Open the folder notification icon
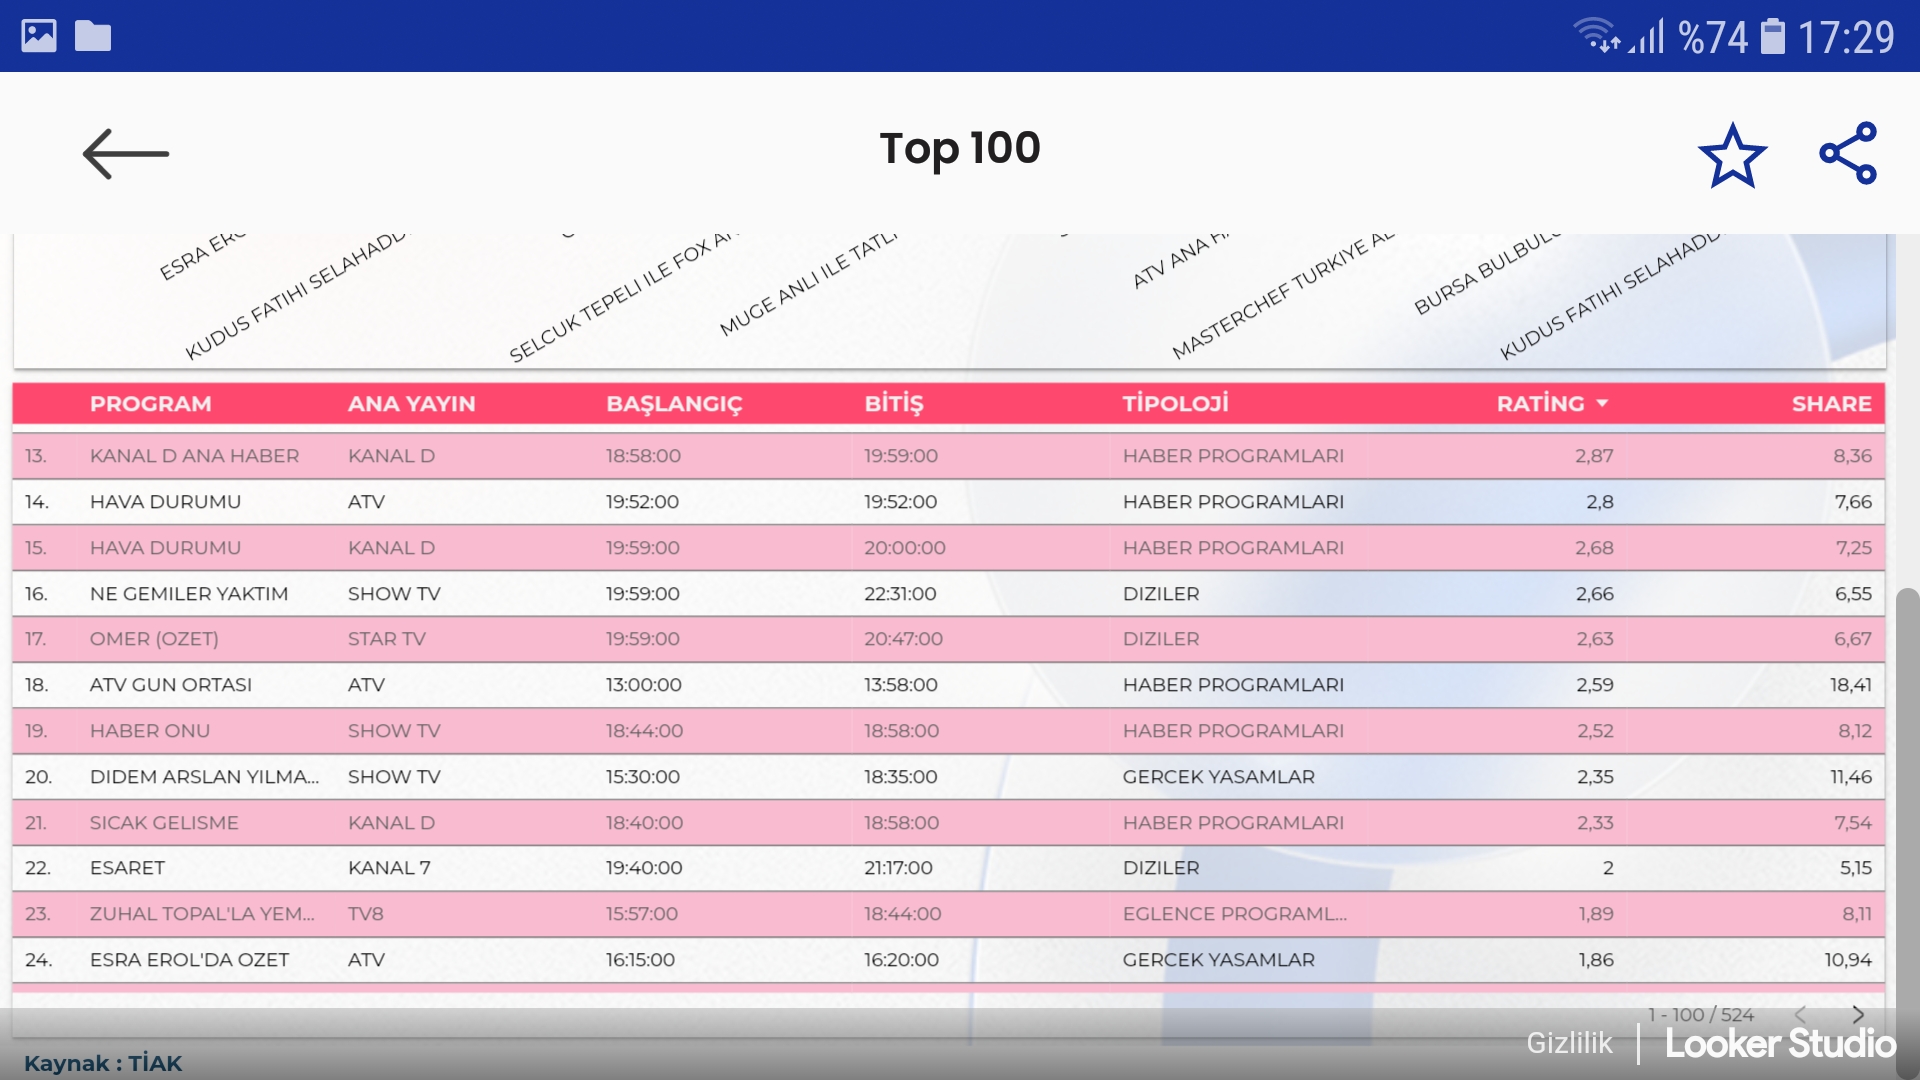Viewport: 1920px width, 1080px height. (93, 36)
